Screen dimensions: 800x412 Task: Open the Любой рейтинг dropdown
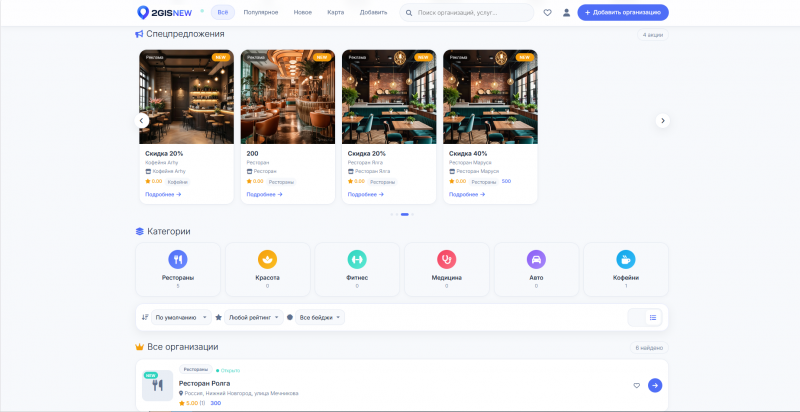click(254, 317)
